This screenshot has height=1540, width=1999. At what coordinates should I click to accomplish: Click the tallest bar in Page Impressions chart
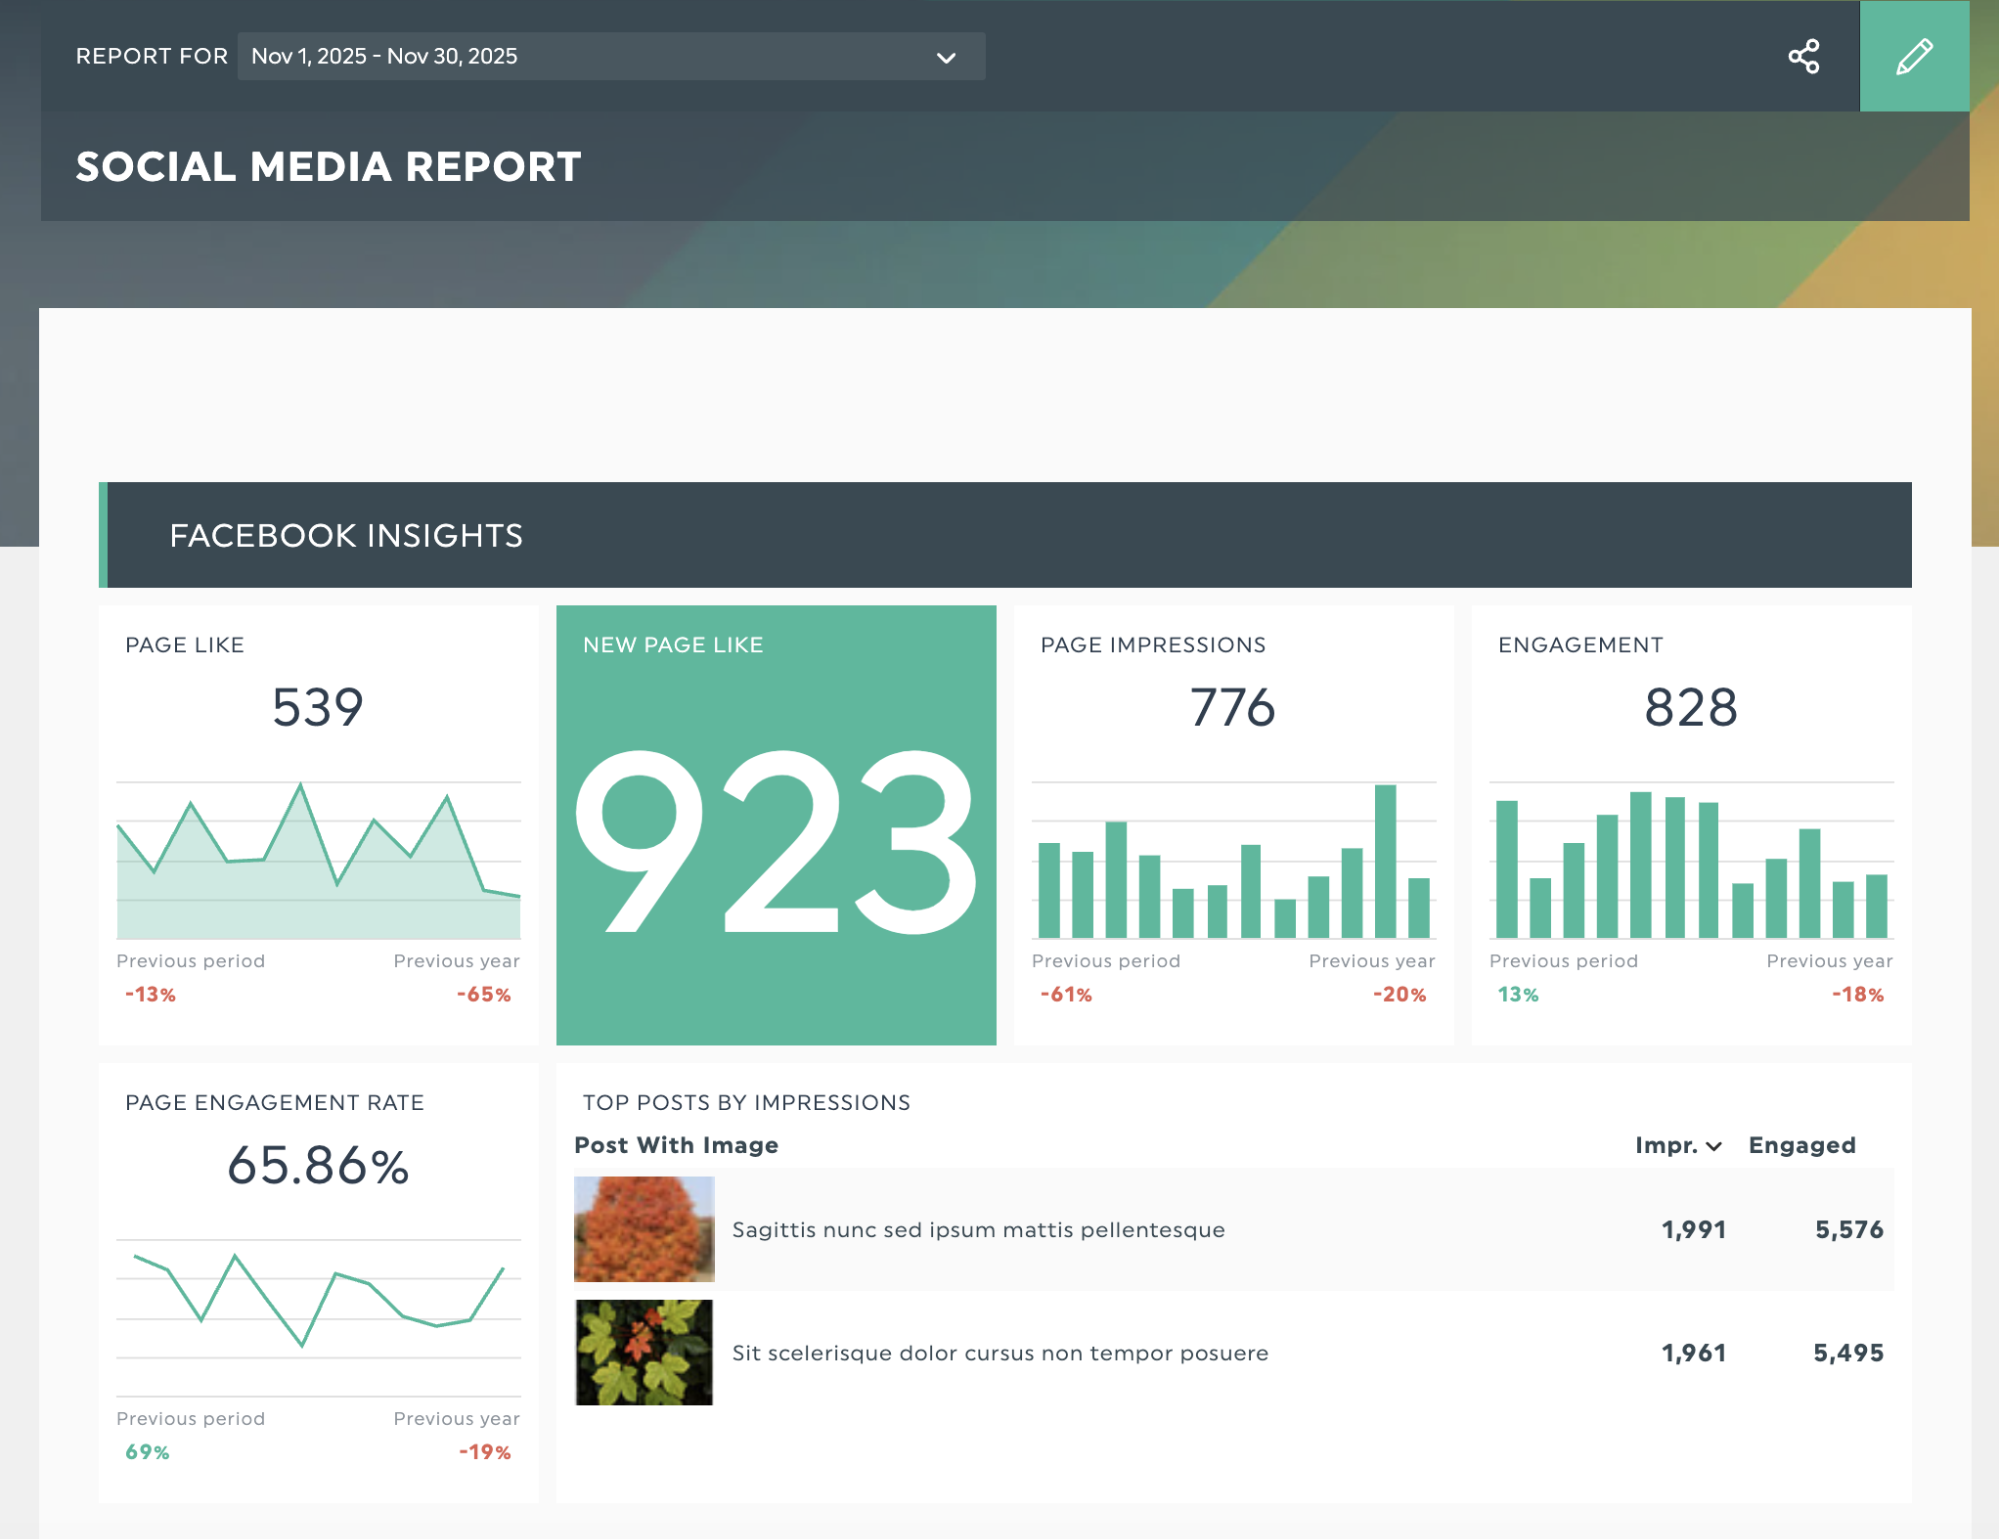[x=1385, y=860]
